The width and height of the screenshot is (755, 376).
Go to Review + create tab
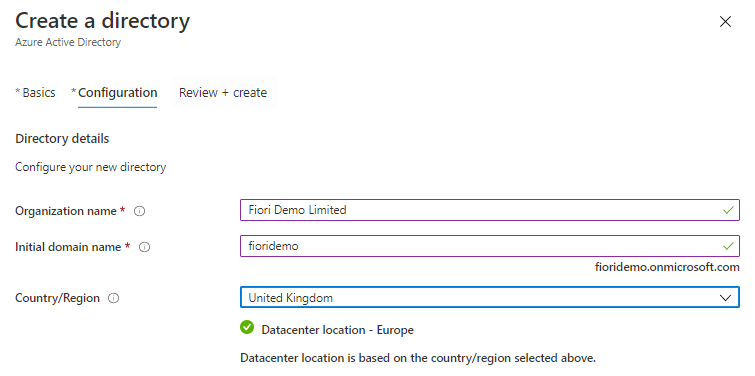coord(223,92)
